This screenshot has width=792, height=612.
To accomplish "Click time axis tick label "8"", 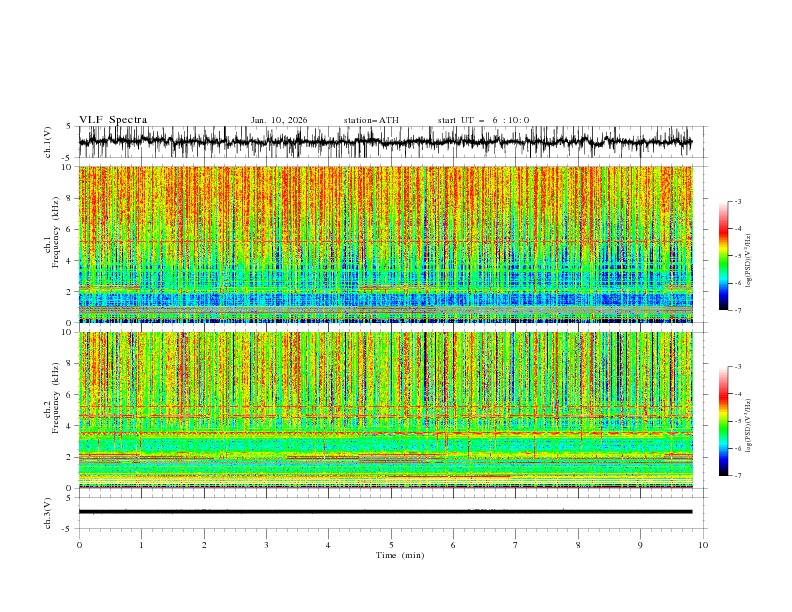I will 578,545.
